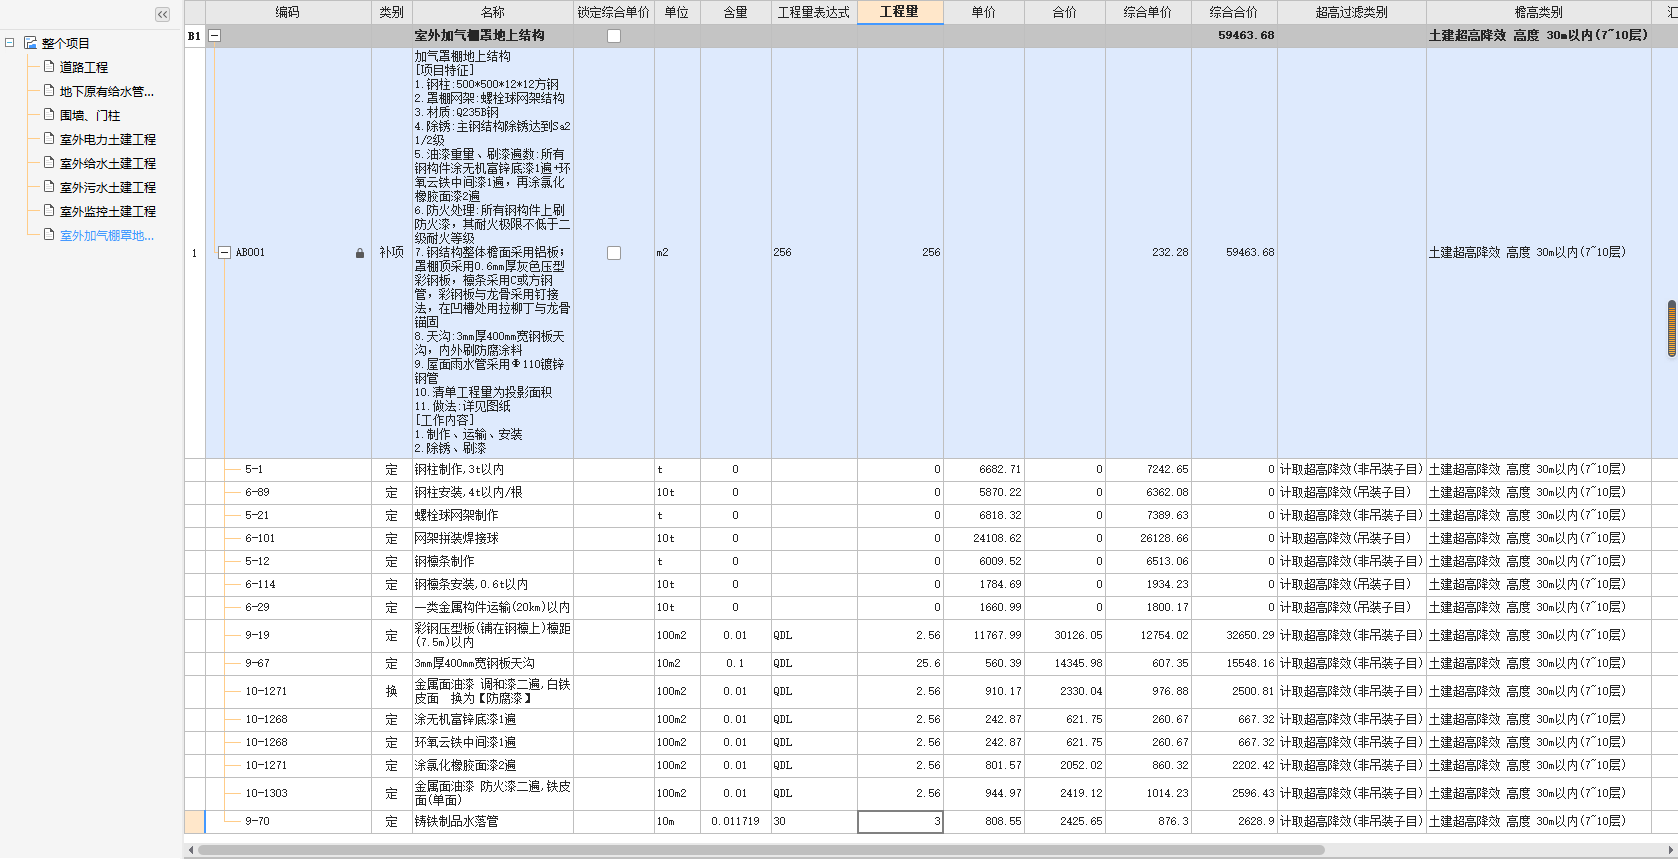The height and width of the screenshot is (859, 1678).
Task: Click the 0.011719 content cell
Action: click(x=735, y=821)
